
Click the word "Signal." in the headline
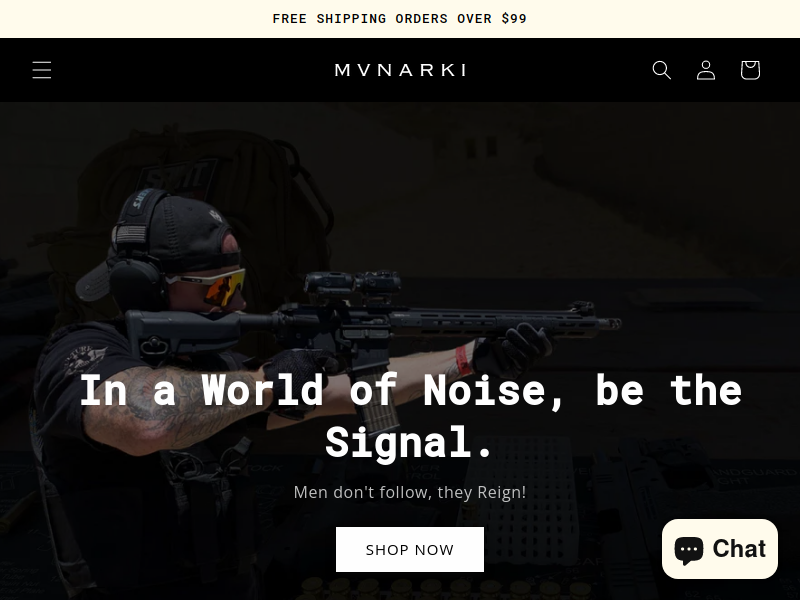coord(409,442)
